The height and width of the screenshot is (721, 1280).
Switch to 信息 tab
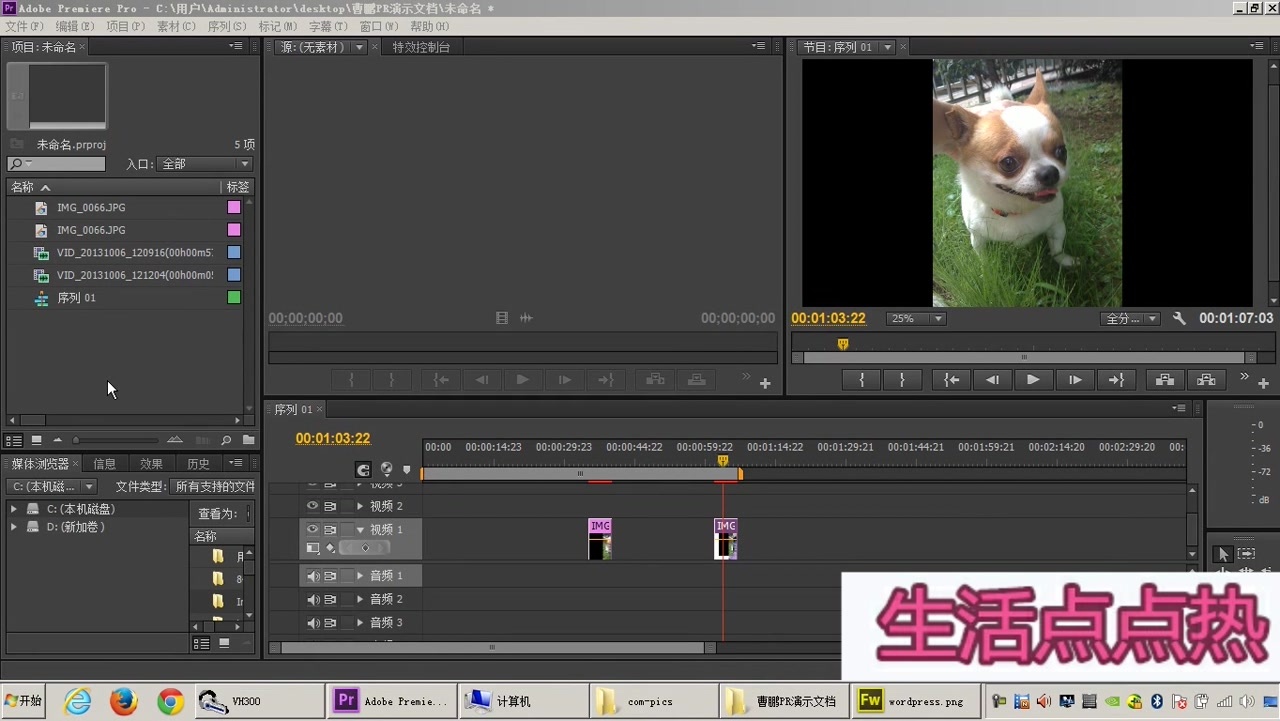point(104,464)
